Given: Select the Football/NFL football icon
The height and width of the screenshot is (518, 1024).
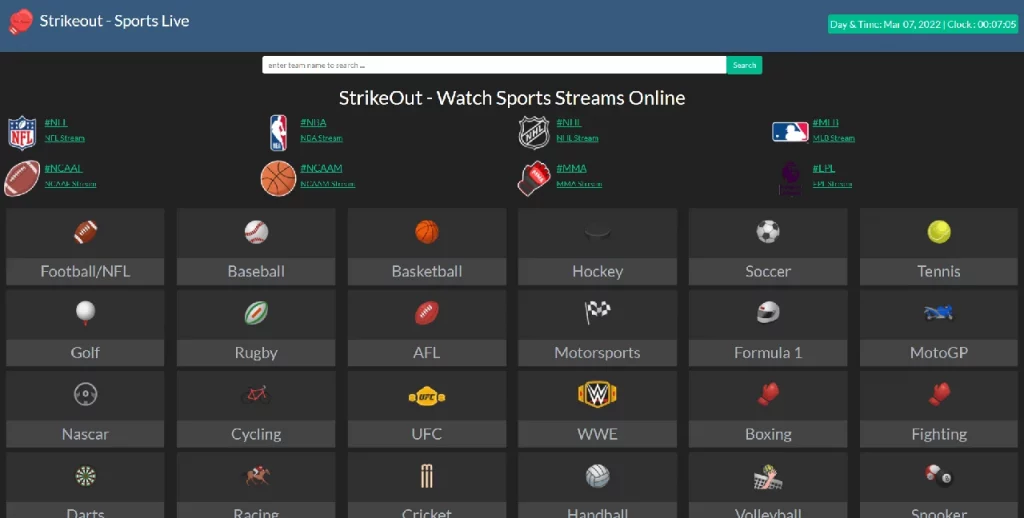Looking at the screenshot, I should (x=86, y=232).
